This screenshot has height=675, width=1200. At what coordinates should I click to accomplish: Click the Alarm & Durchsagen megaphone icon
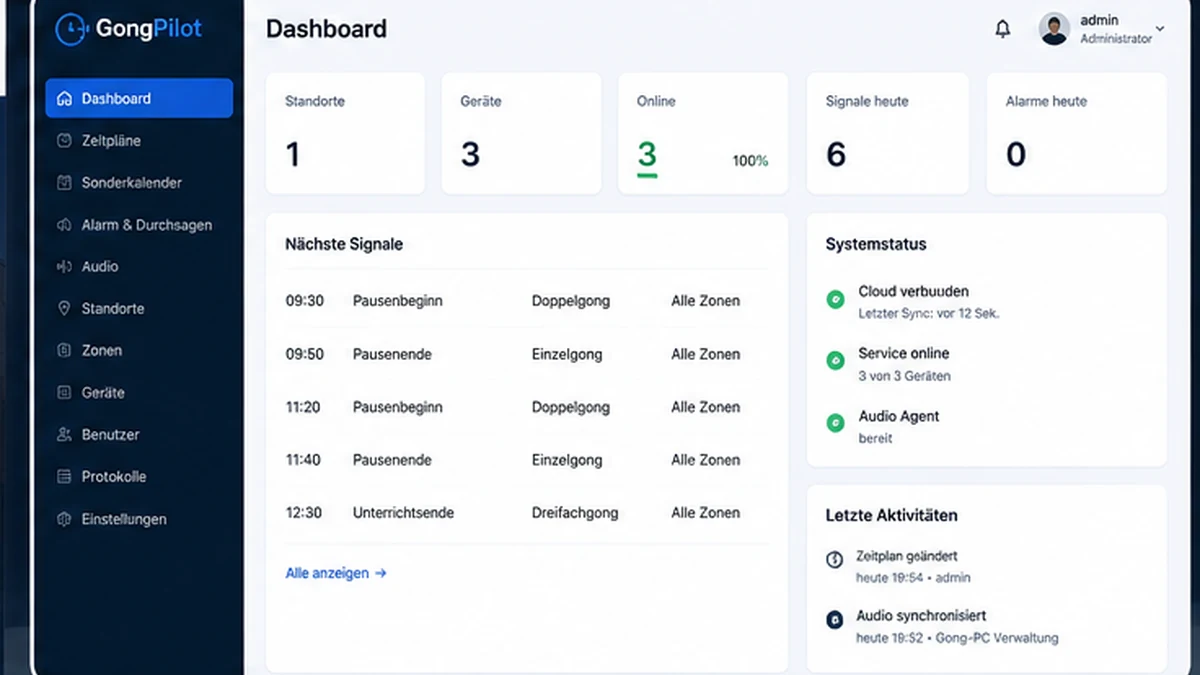[65, 225]
